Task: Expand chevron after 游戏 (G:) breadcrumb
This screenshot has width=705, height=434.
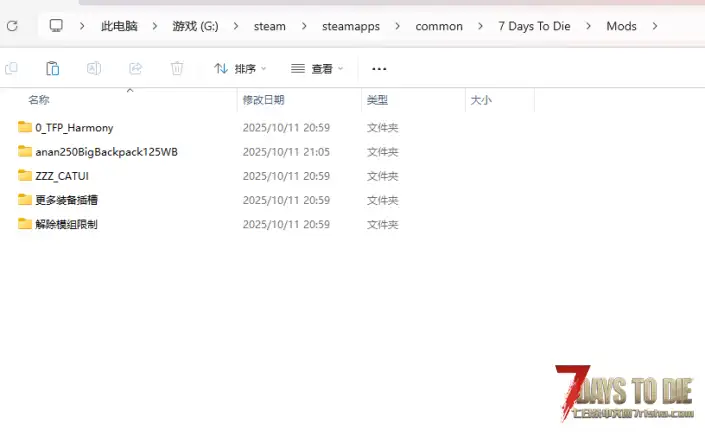Action: click(x=236, y=26)
